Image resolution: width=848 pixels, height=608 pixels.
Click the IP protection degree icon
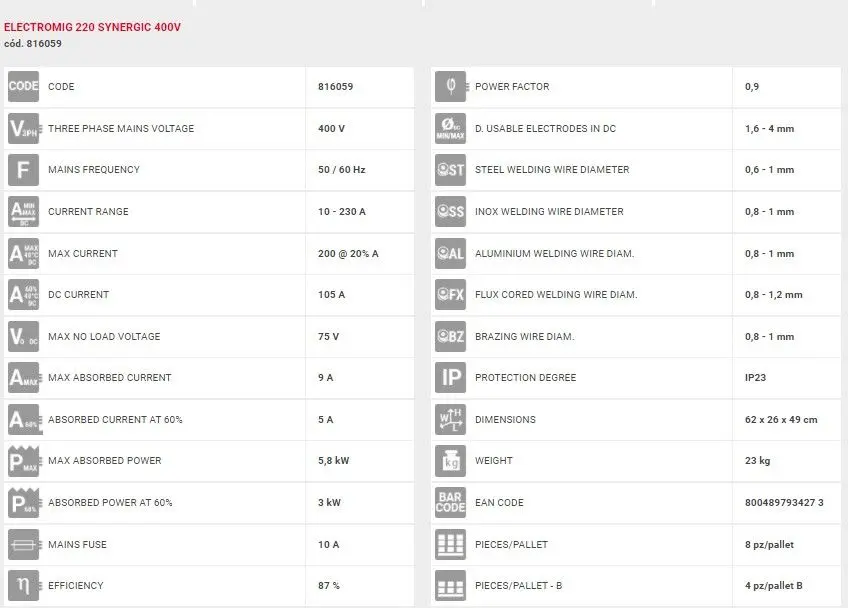(450, 378)
